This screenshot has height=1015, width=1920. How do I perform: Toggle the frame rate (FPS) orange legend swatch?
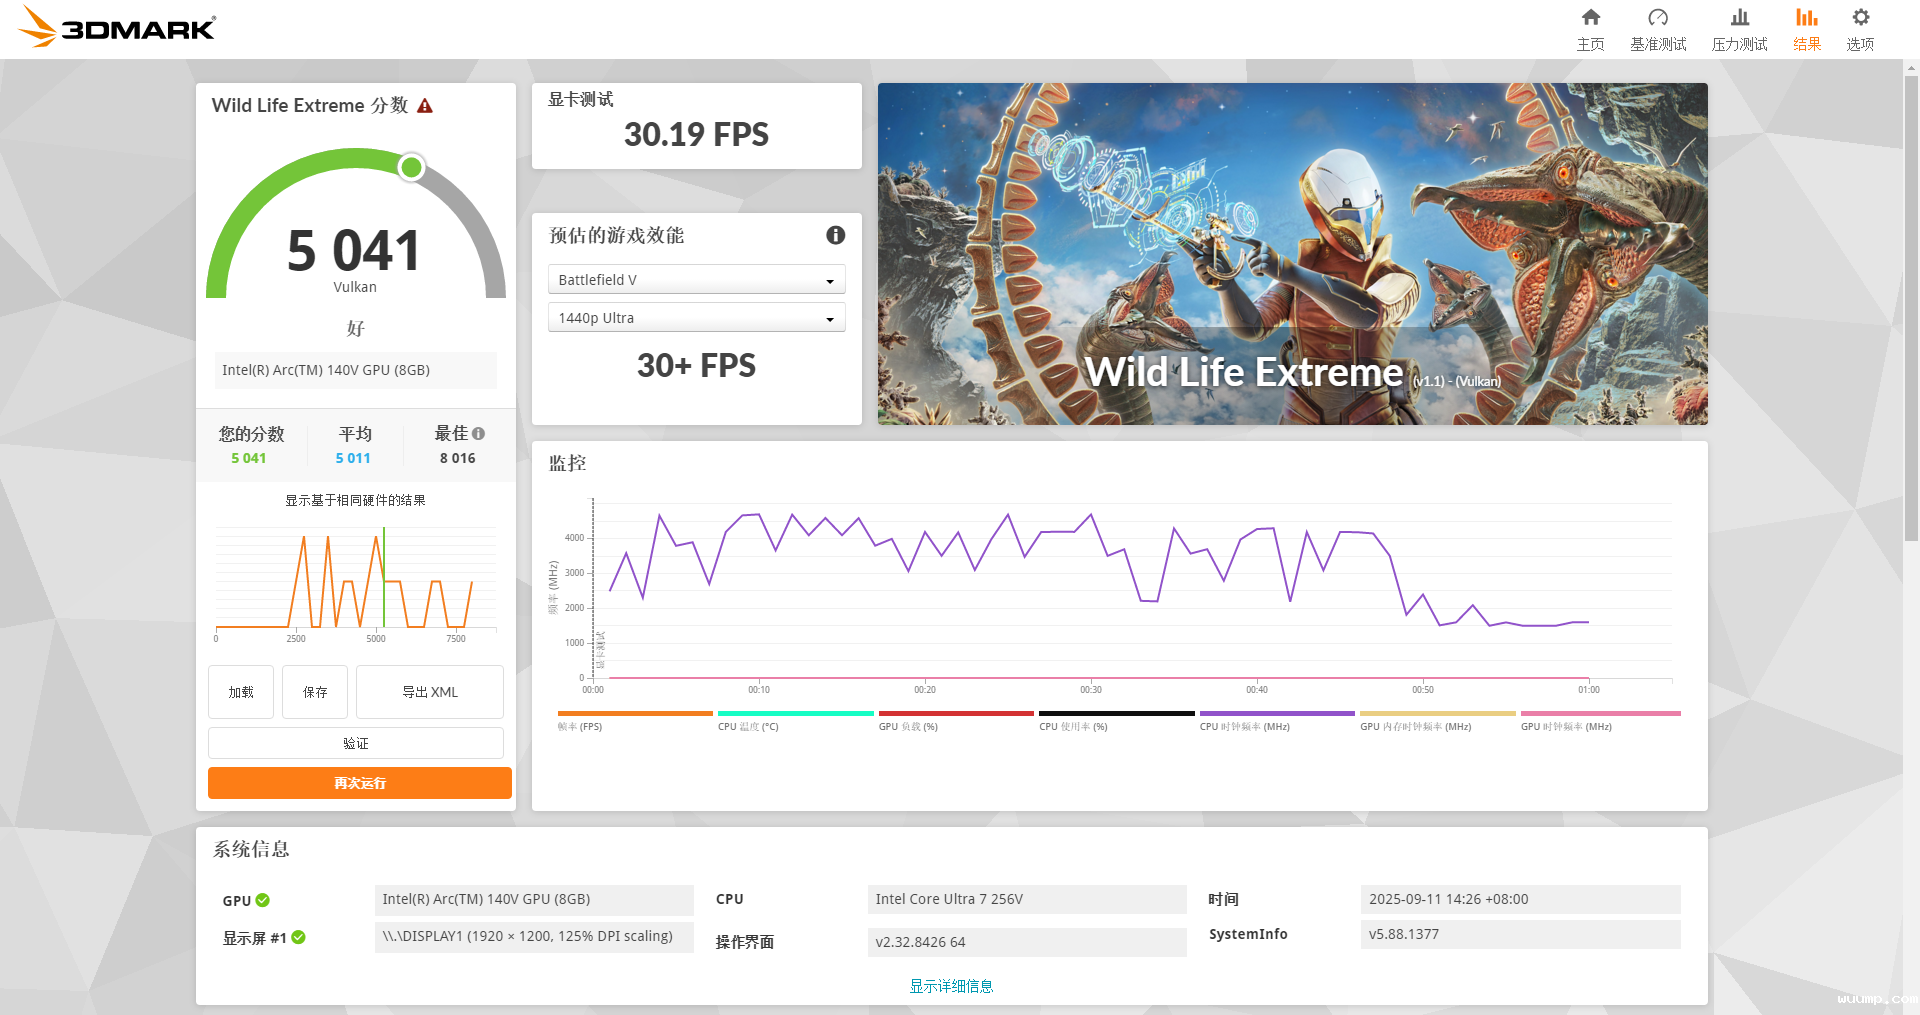point(634,714)
